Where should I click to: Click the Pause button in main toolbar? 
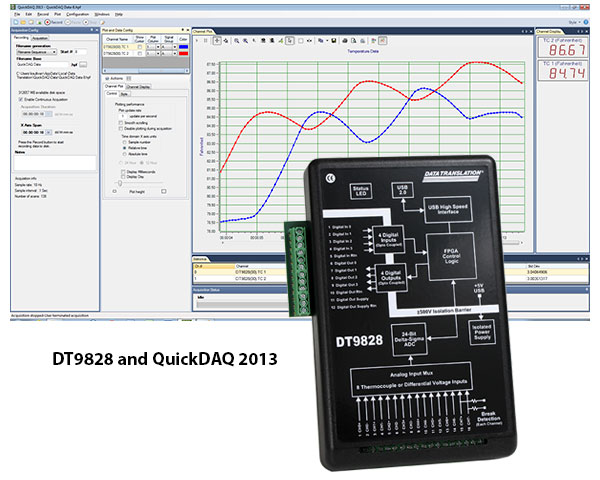click(x=73, y=22)
